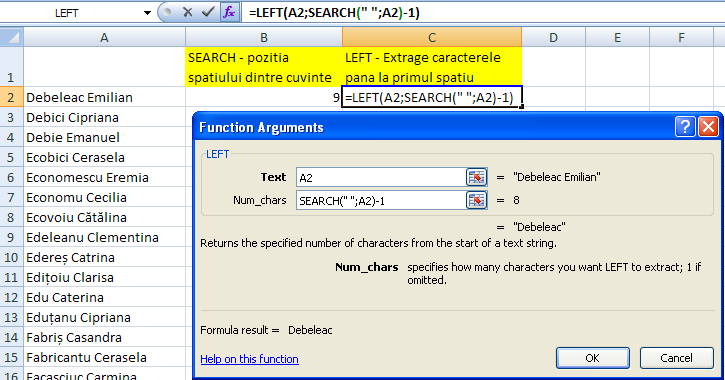Click cell containing Economu Cecilia
Image resolution: width=725 pixels, height=380 pixels.
click(x=104, y=197)
